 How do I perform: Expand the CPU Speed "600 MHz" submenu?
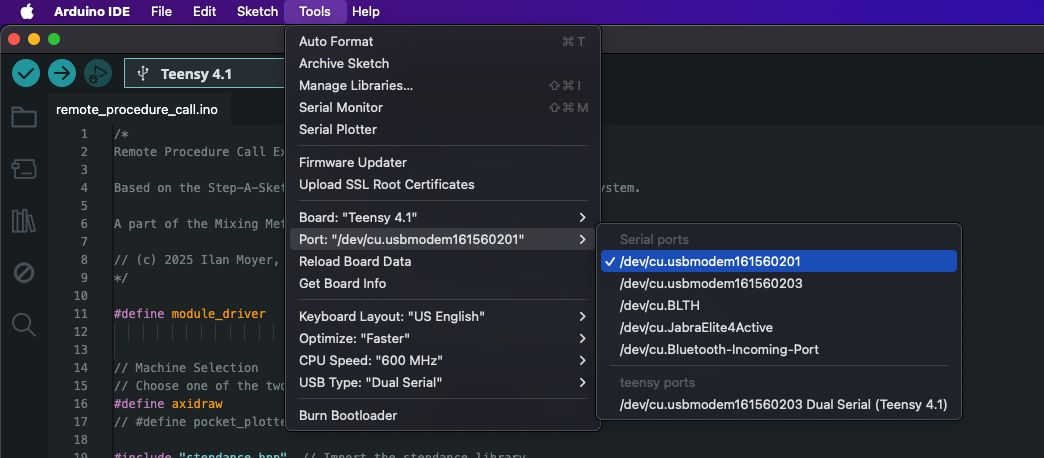click(x=442, y=360)
